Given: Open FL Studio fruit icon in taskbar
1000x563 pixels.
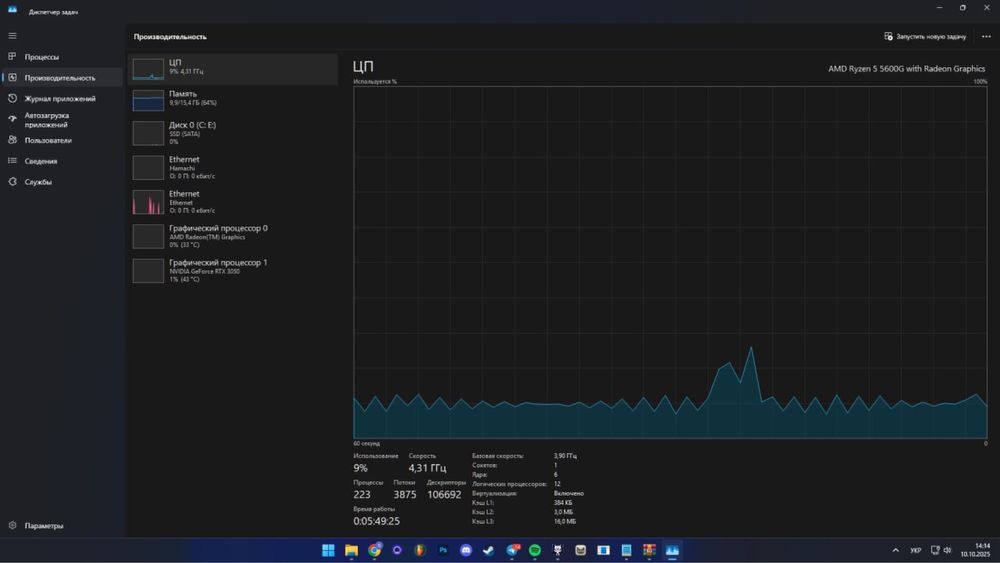Looking at the screenshot, I should 420,550.
